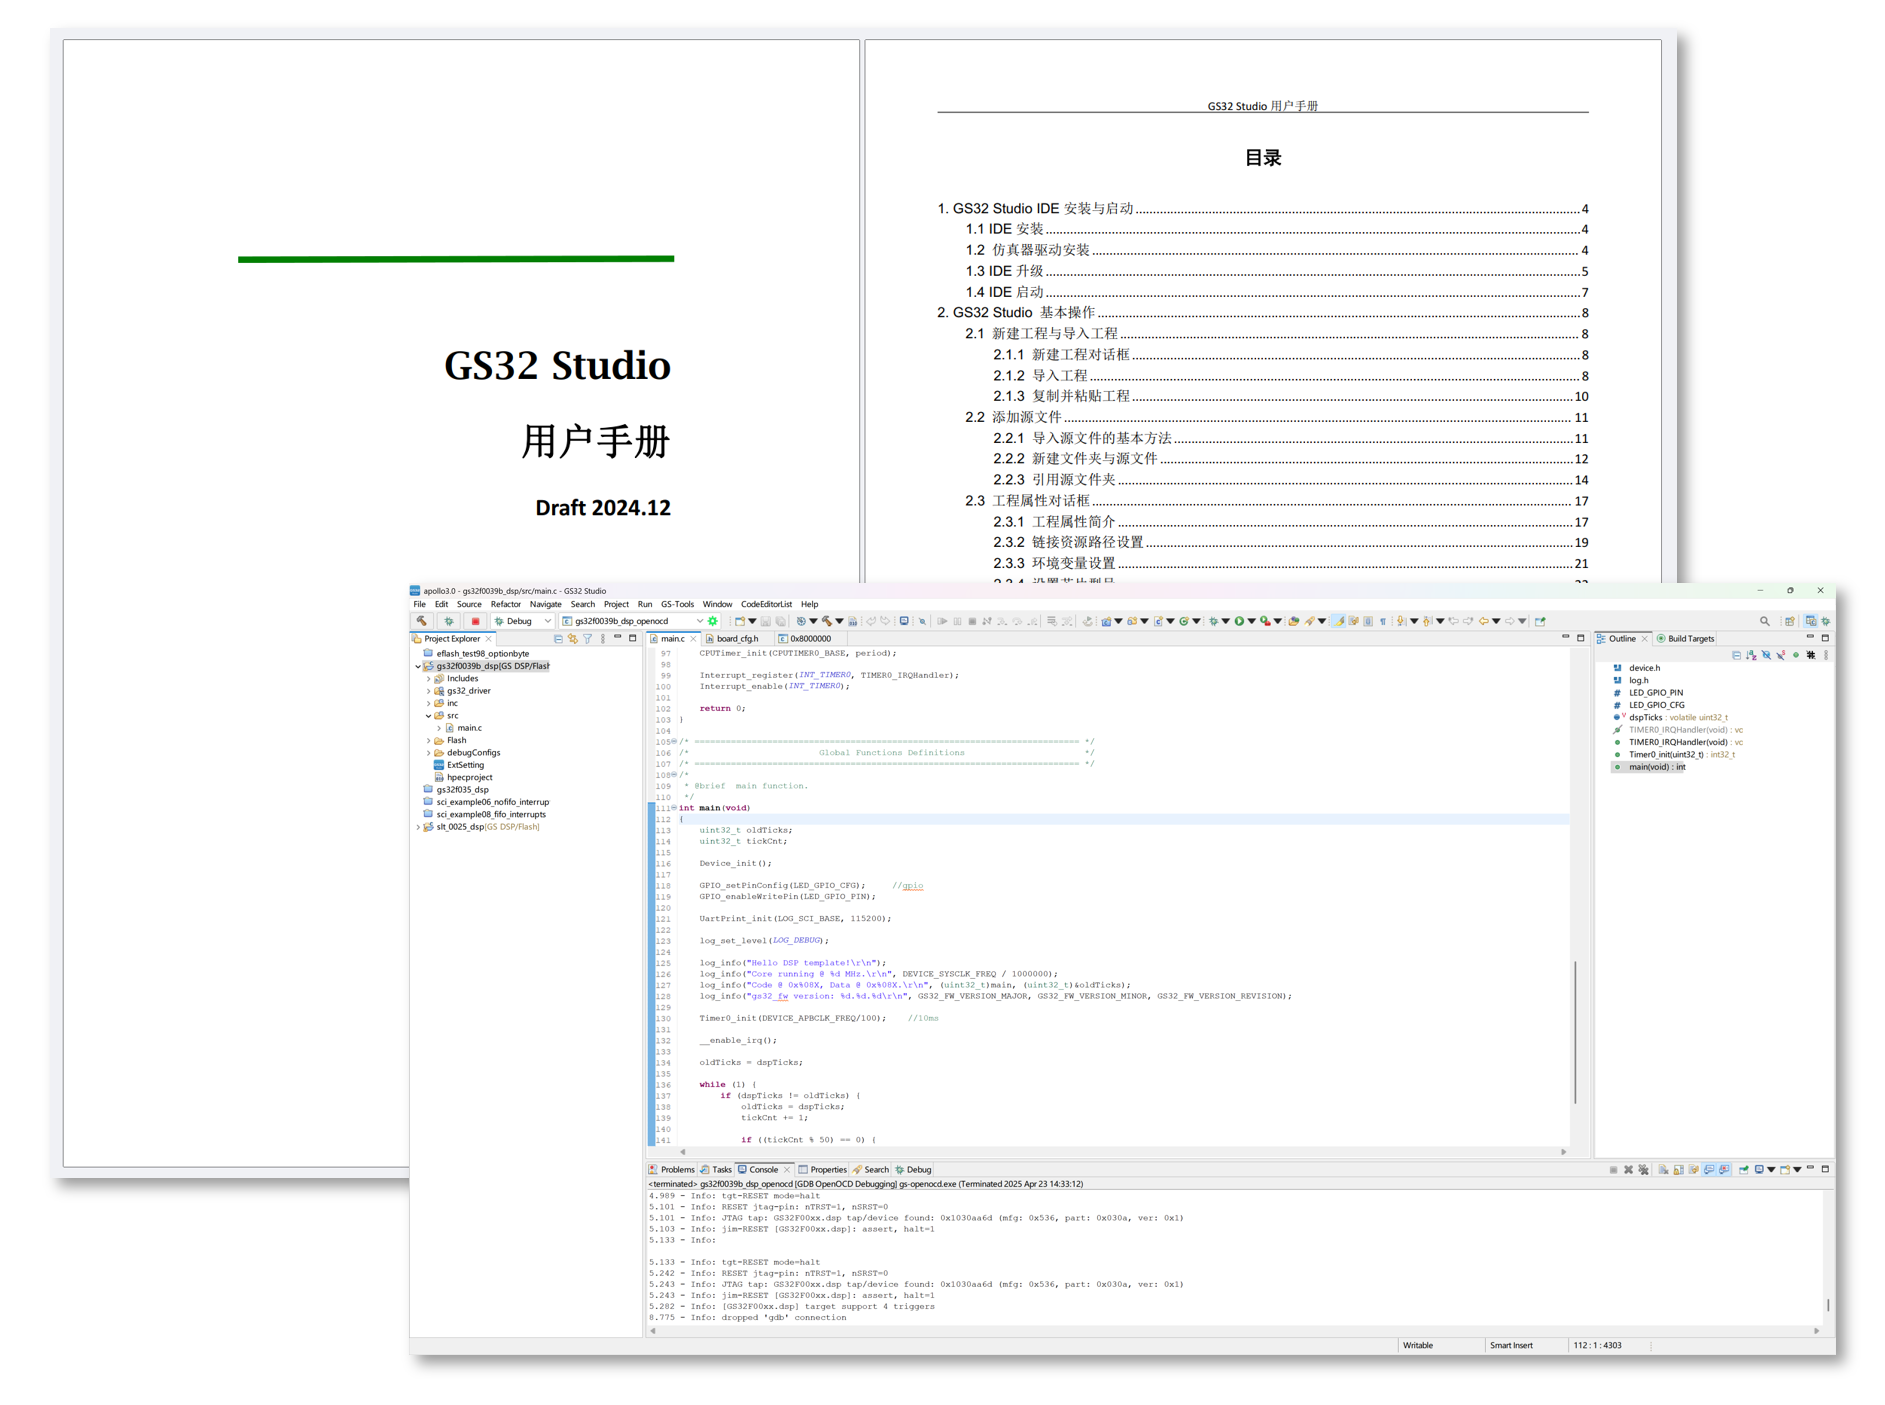Toggle Block Selection Mode icon
1885x1405 pixels.
[1368, 621]
